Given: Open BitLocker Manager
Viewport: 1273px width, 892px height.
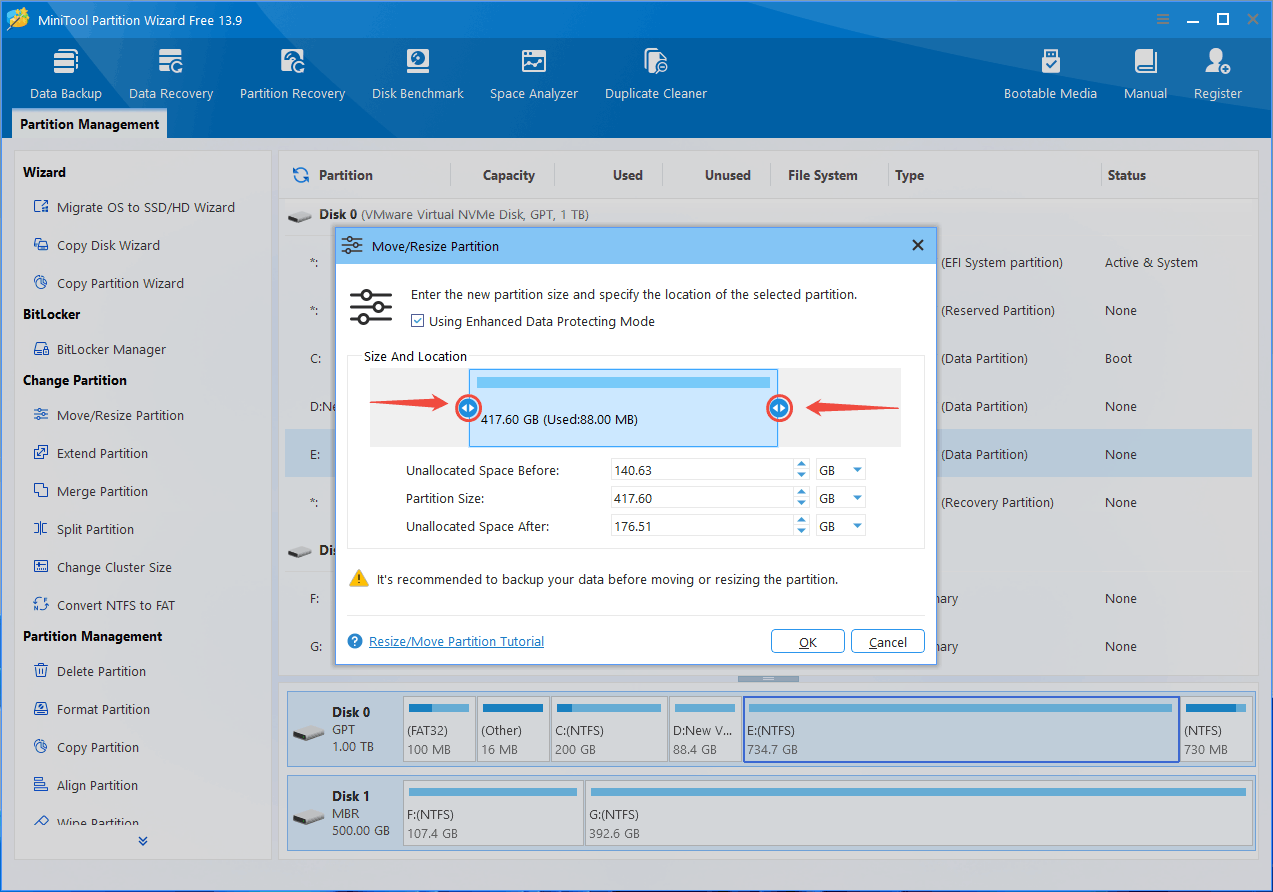Looking at the screenshot, I should coord(99,349).
